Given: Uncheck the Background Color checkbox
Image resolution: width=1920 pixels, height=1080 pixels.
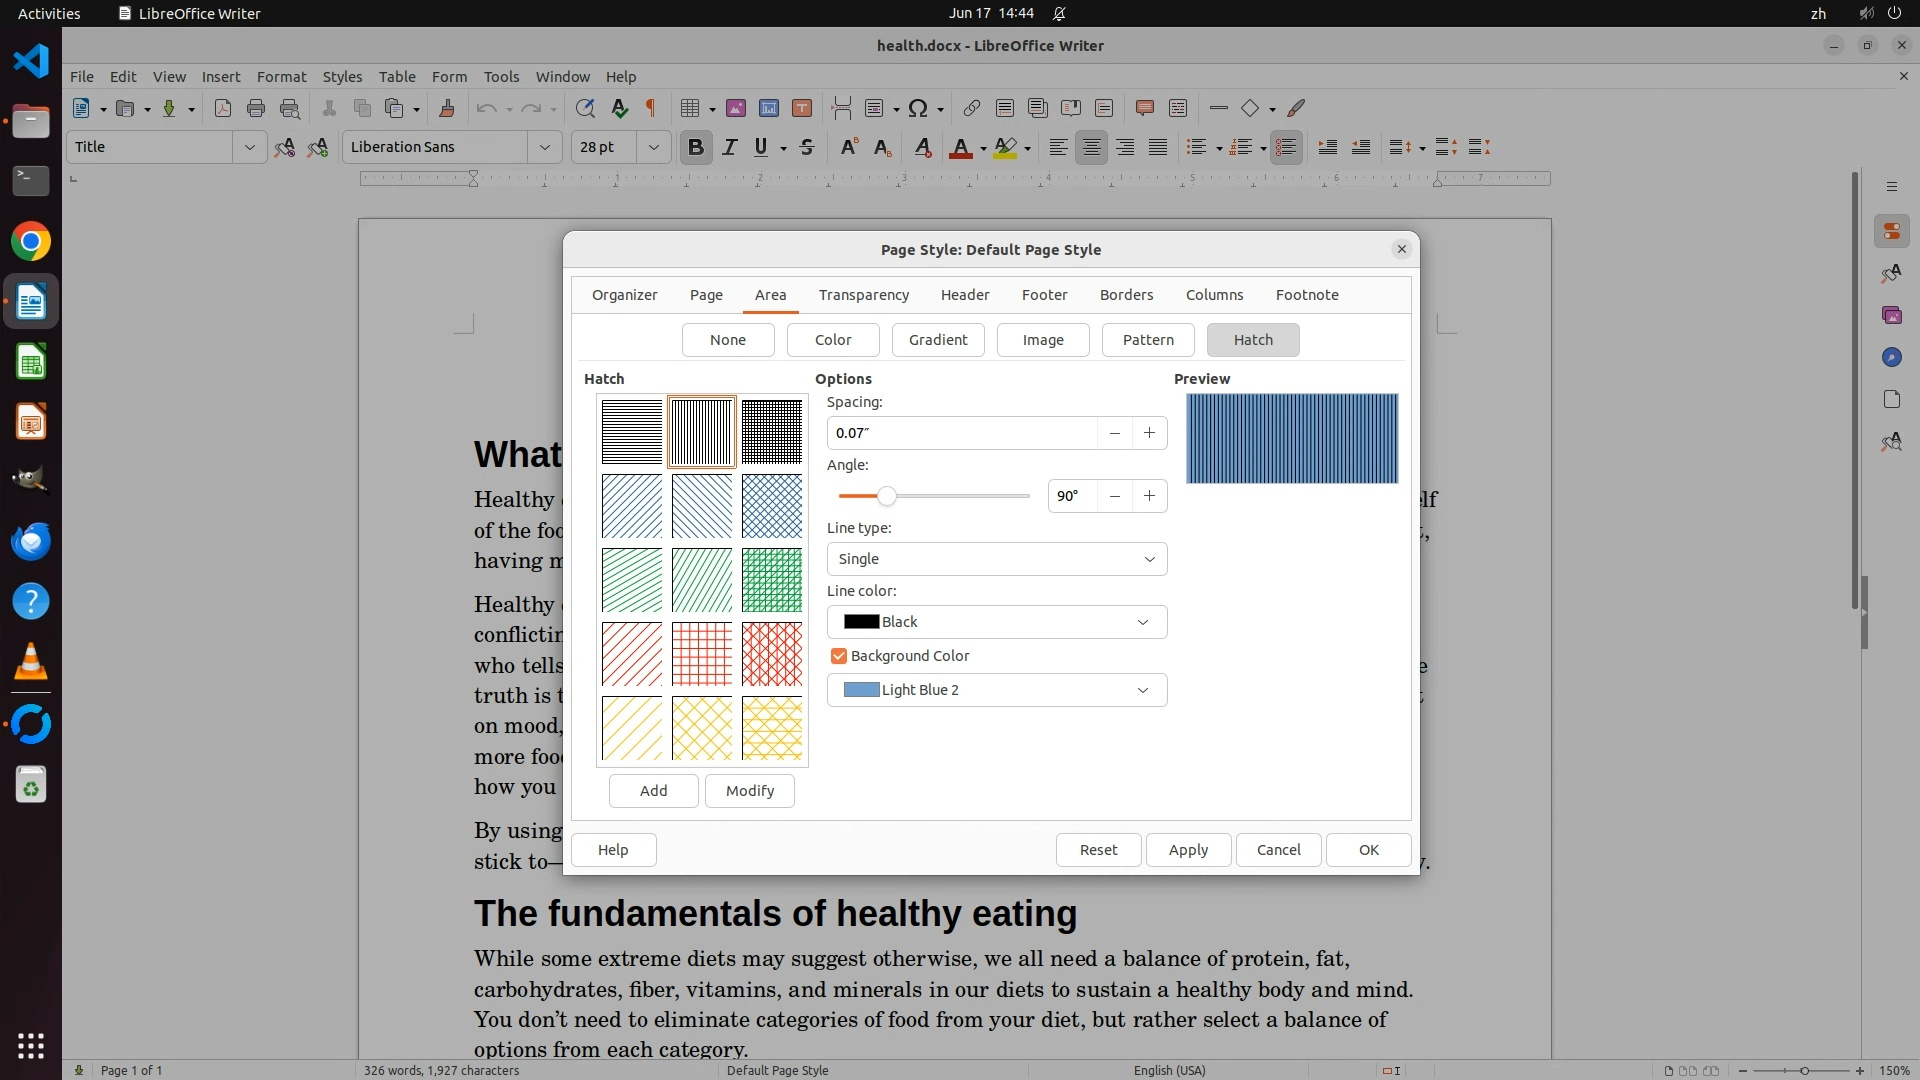Looking at the screenshot, I should coord(839,656).
